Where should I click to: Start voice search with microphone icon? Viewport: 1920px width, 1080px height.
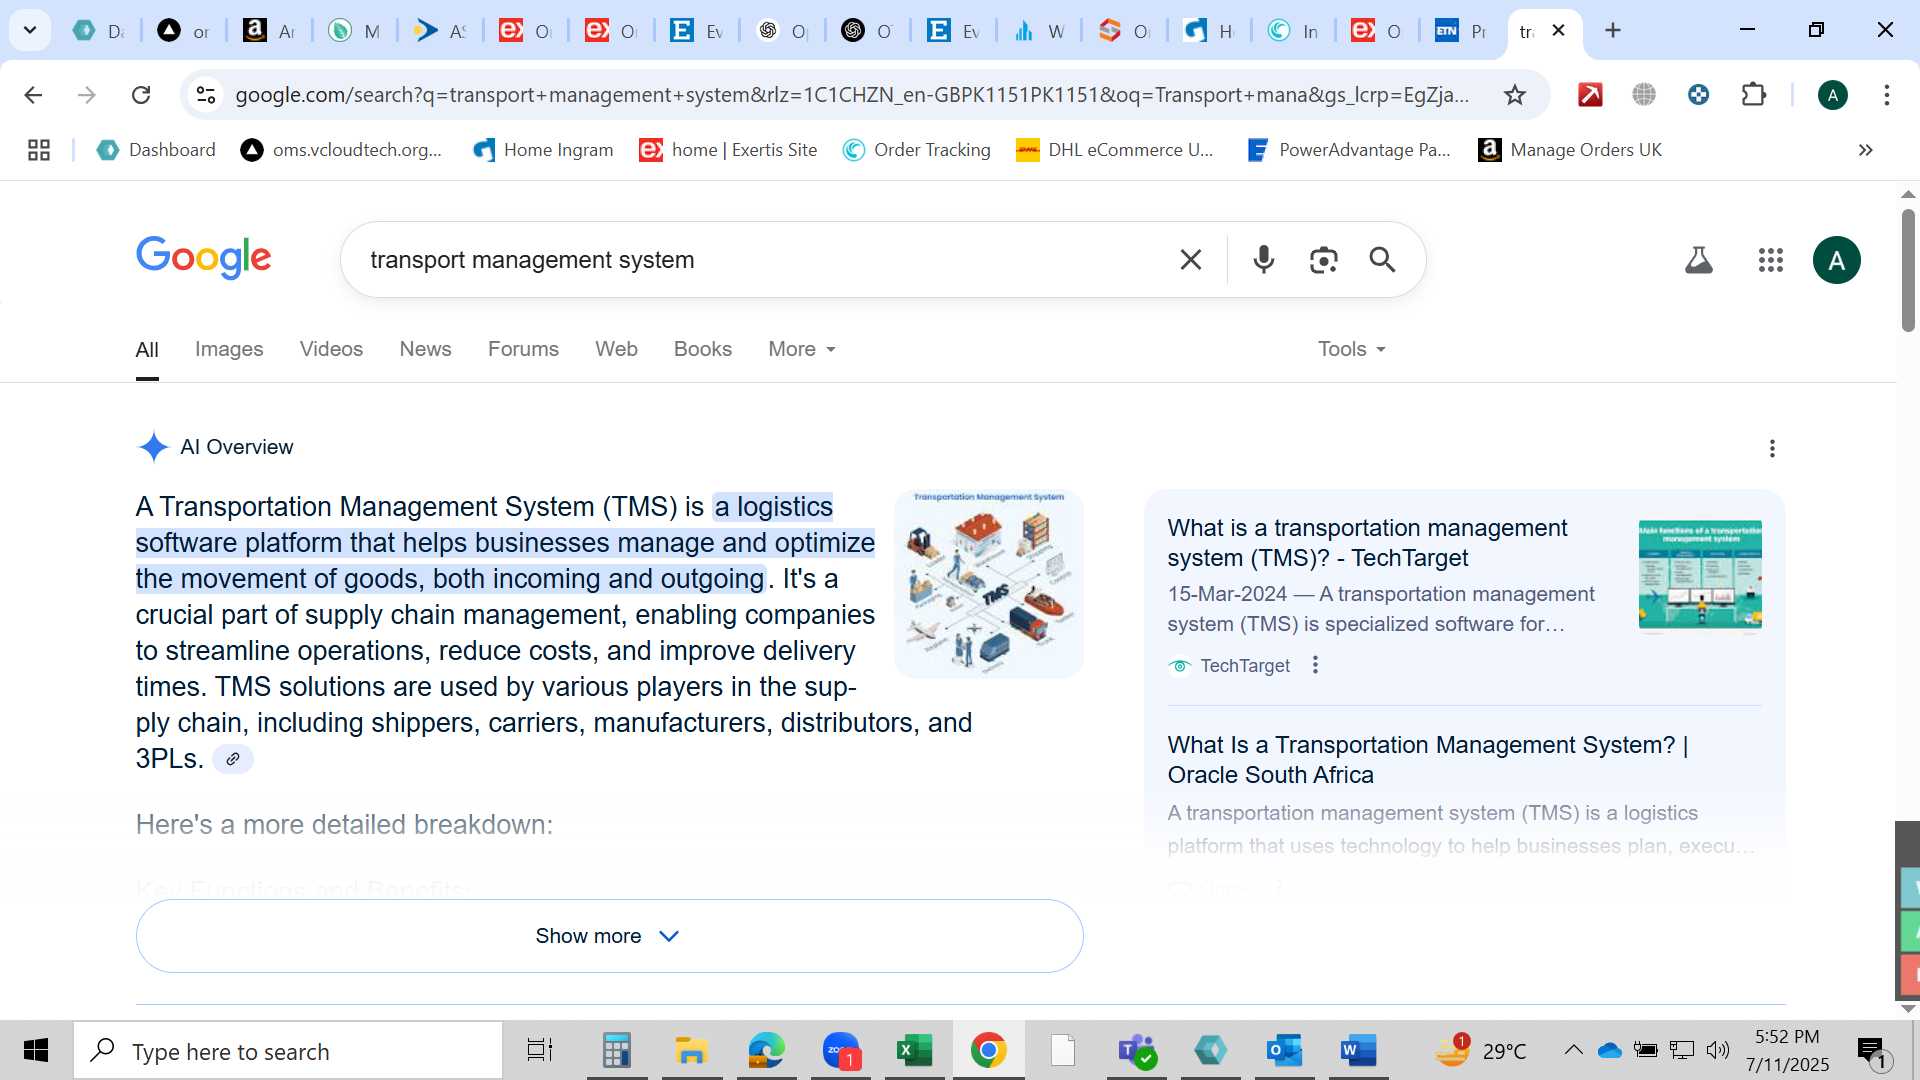pos(1263,260)
